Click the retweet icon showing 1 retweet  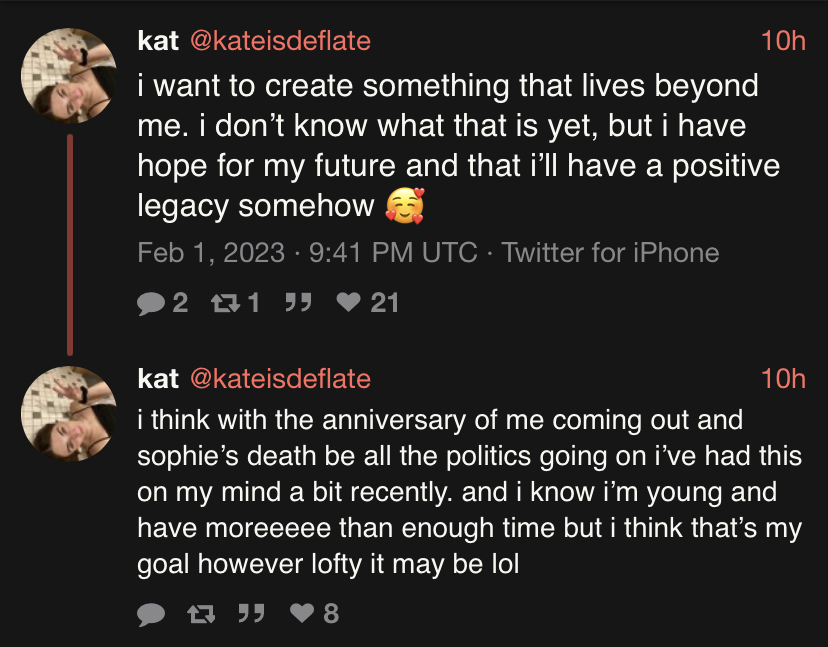223,302
